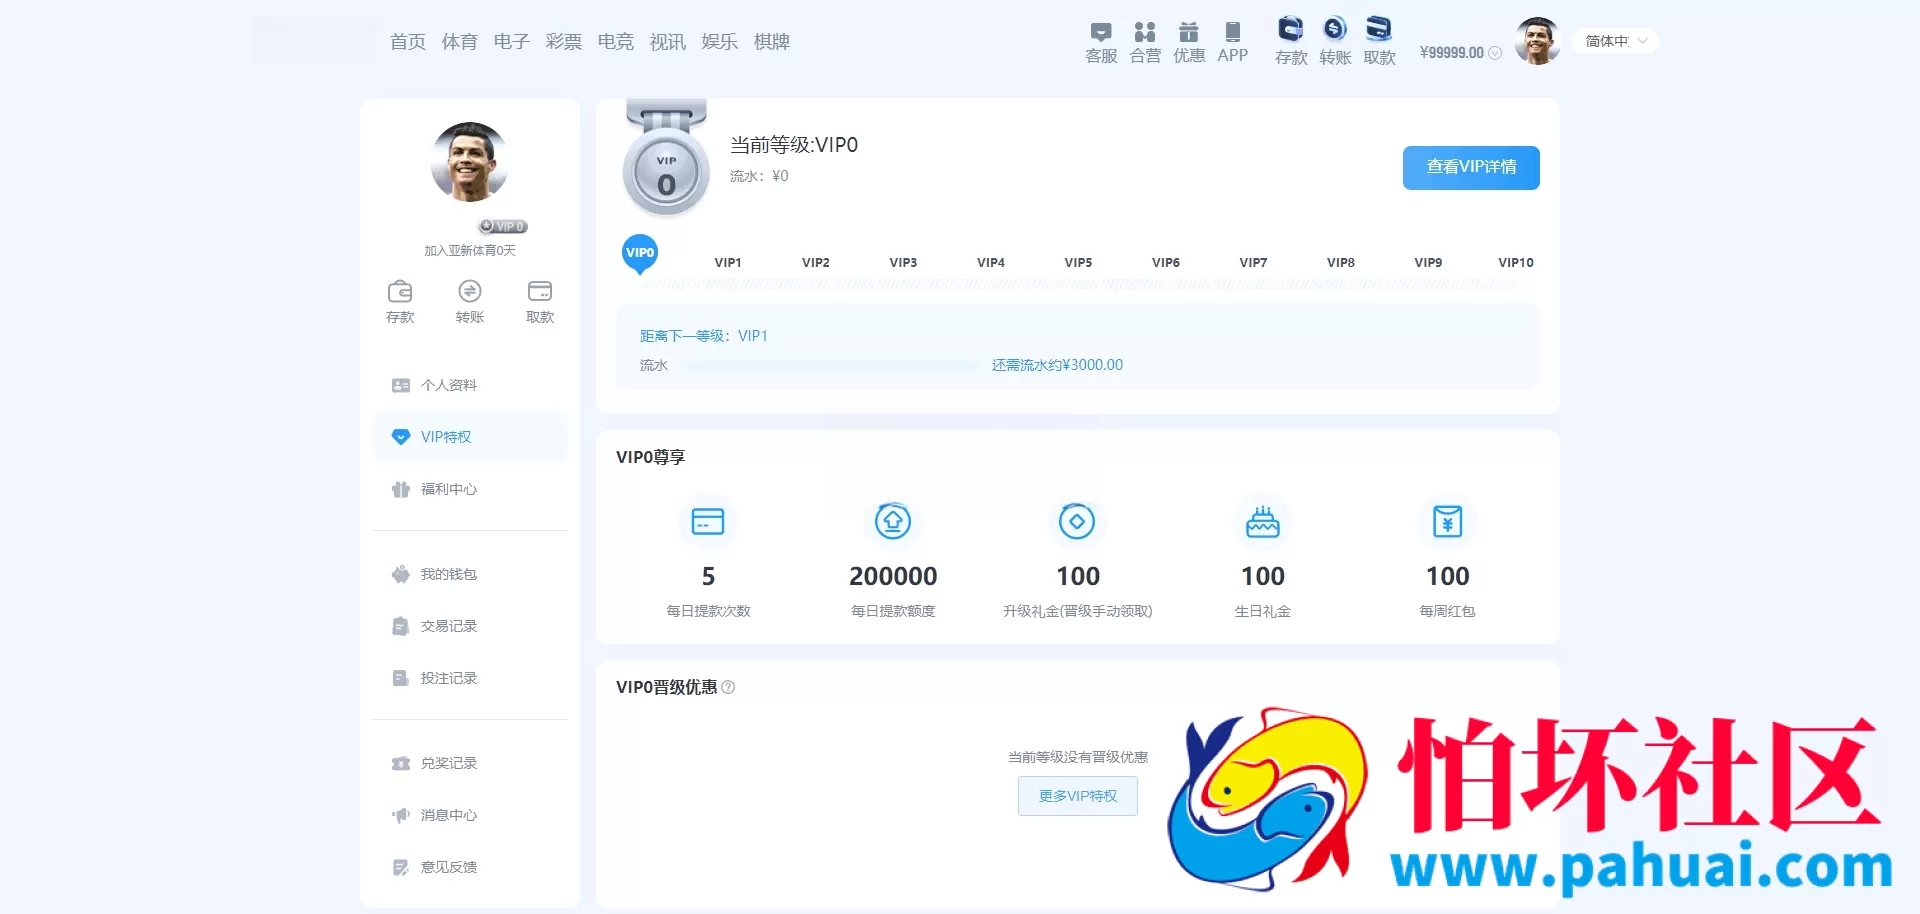Open 兑奖记录 in the sidebar
The image size is (1920, 914).
[470, 763]
